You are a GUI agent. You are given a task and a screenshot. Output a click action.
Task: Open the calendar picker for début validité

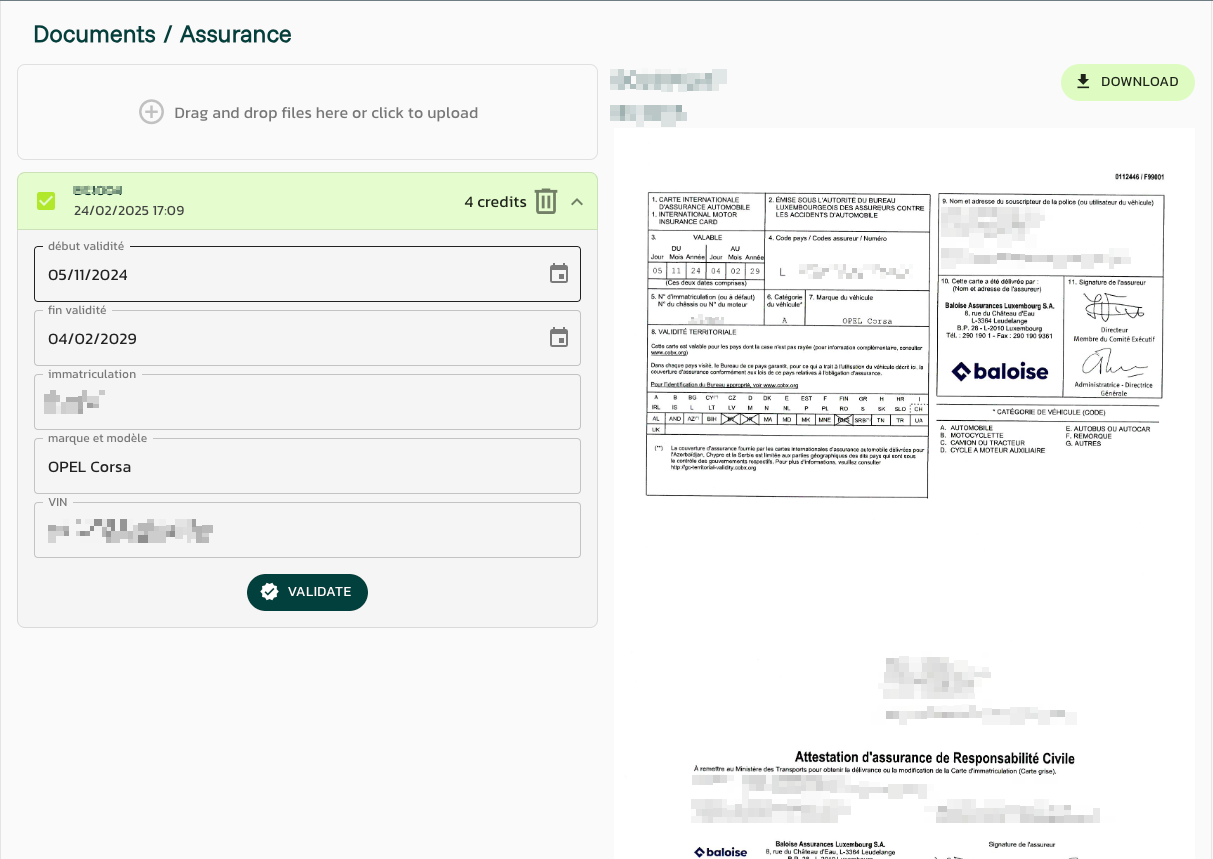coord(559,274)
